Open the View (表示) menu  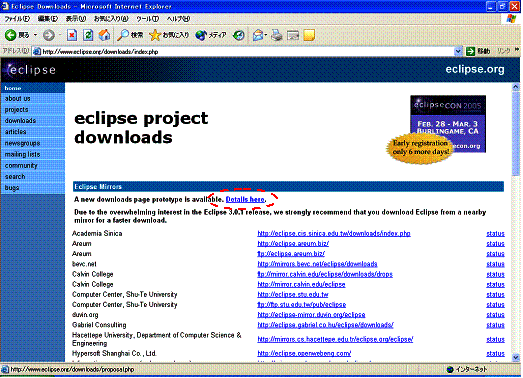tap(75, 19)
